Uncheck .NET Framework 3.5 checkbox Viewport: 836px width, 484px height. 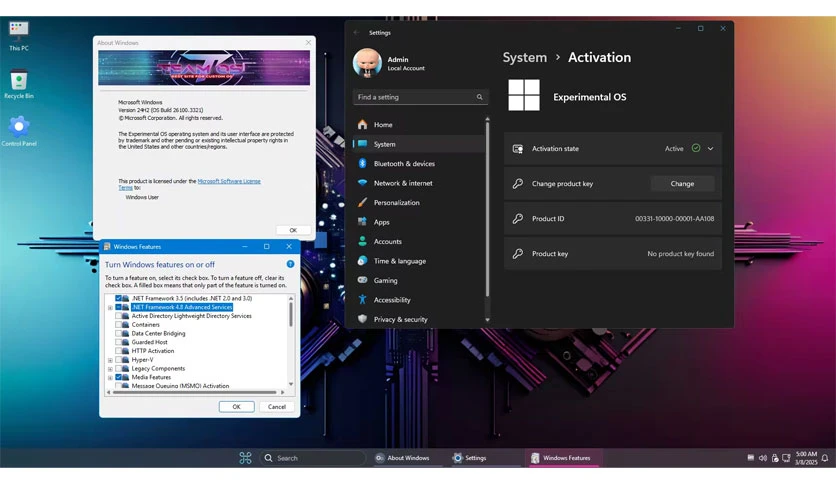pyautogui.click(x=118, y=298)
